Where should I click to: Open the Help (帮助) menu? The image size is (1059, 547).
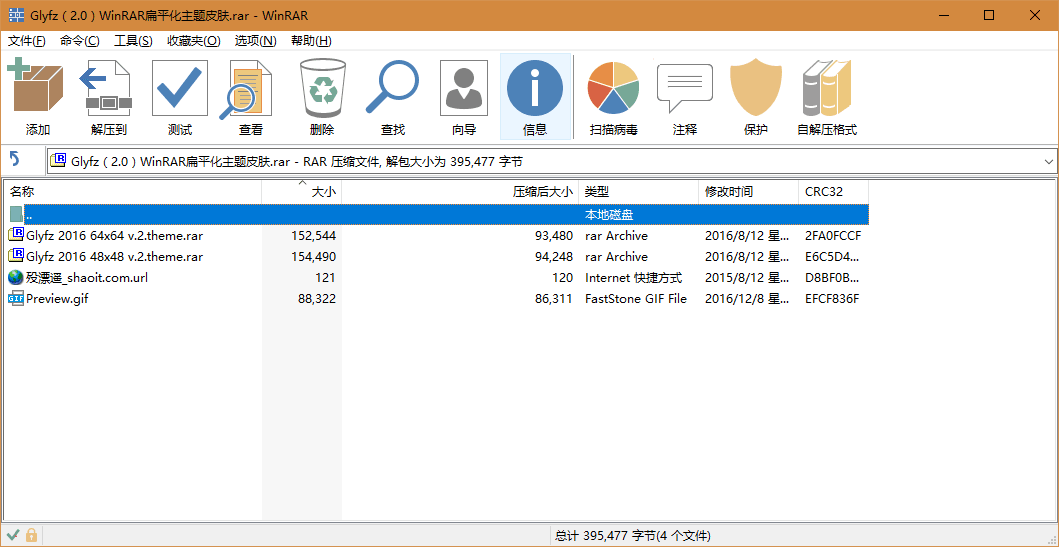pos(311,41)
